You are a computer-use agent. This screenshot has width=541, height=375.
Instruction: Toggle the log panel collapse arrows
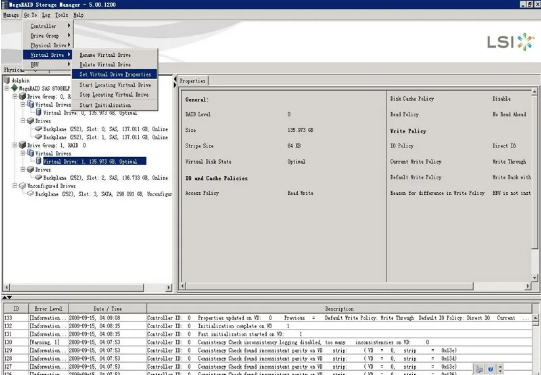8,297
